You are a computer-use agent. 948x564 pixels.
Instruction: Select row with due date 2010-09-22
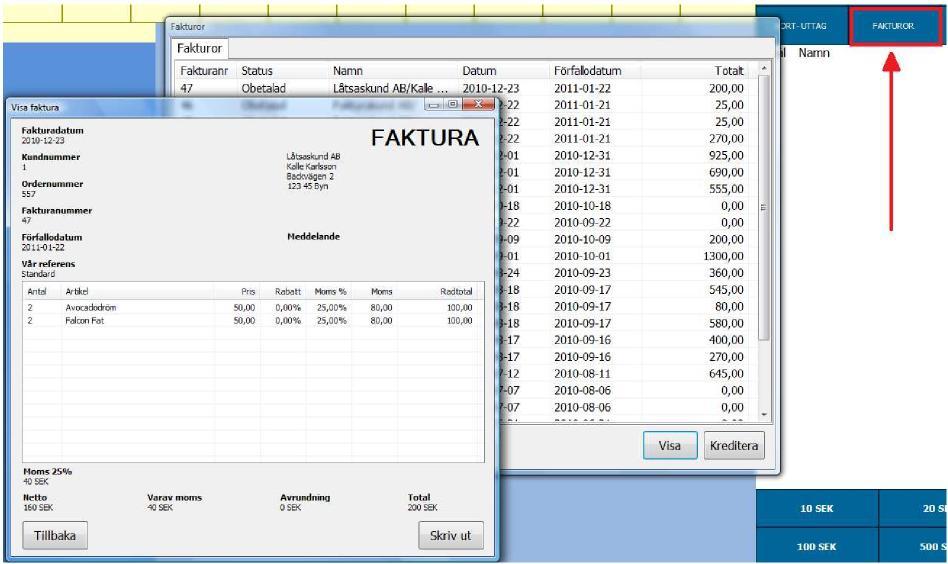[x=625, y=223]
